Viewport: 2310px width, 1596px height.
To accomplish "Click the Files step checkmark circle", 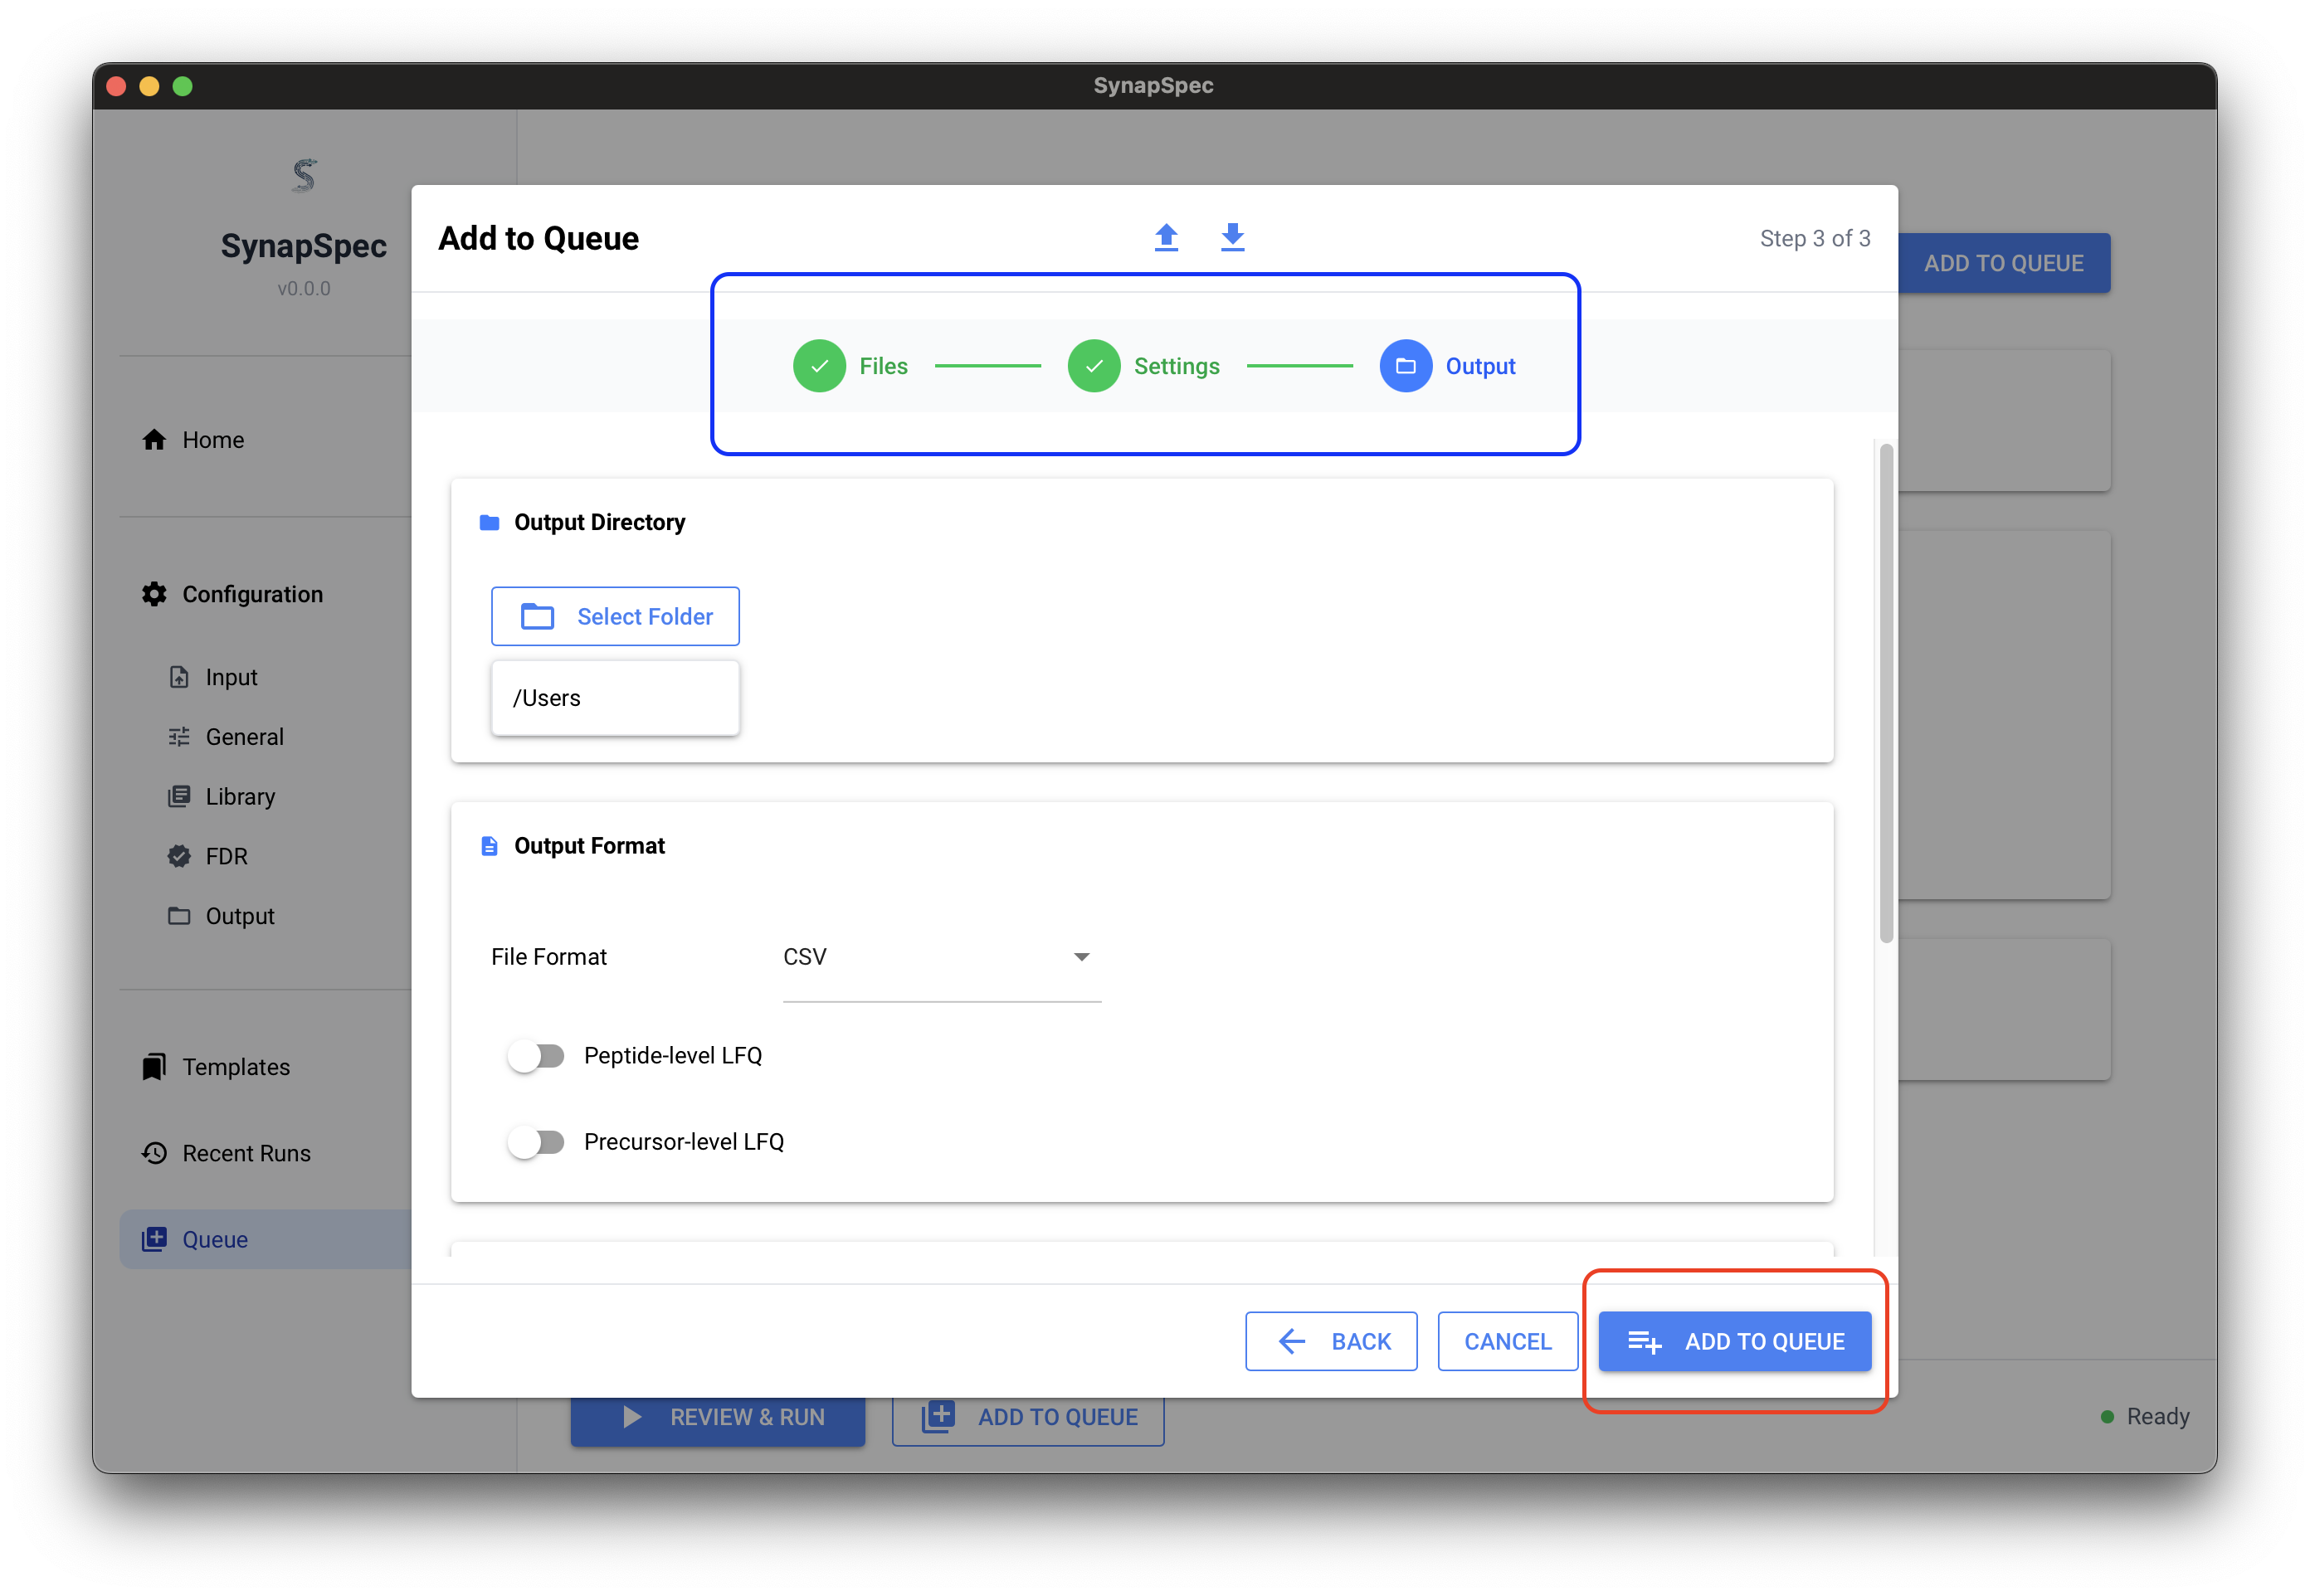I will pyautogui.click(x=819, y=366).
